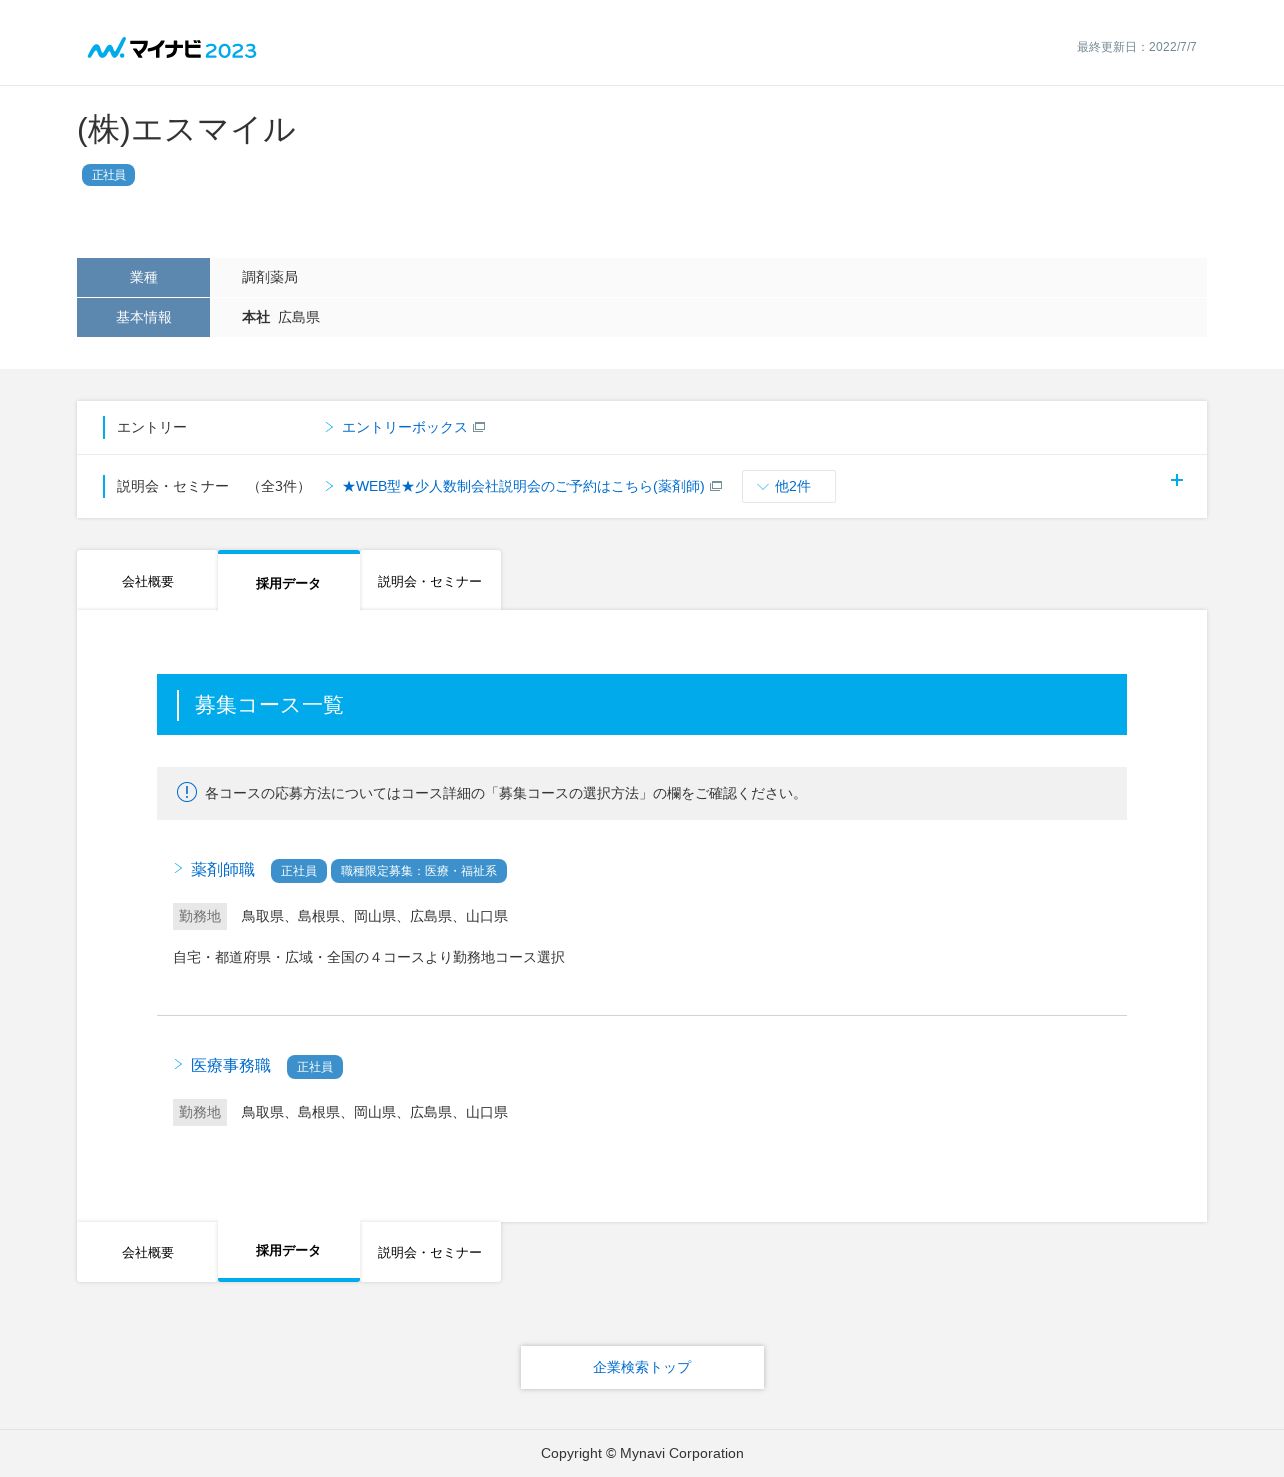This screenshot has height=1477, width=1284.
Task: Click the chevron arrow before 医療事務職
Action: 179,1064
